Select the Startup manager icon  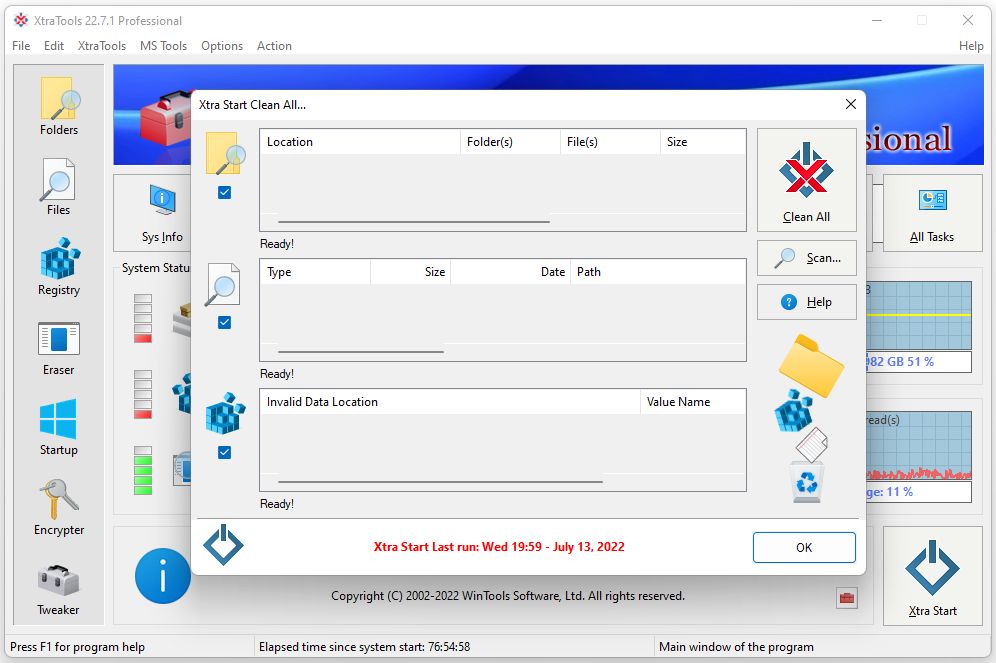click(58, 427)
